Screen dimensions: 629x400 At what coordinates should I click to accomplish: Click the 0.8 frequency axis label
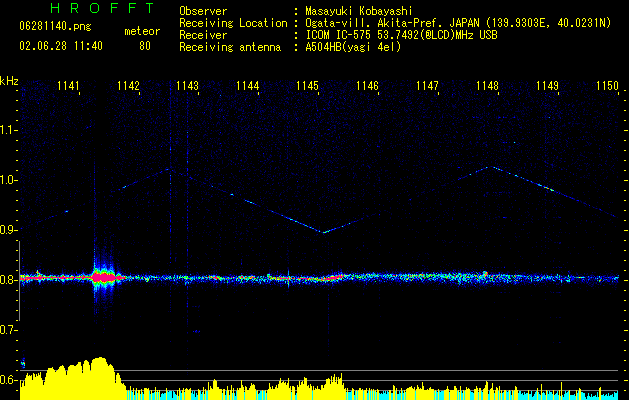click(8, 280)
